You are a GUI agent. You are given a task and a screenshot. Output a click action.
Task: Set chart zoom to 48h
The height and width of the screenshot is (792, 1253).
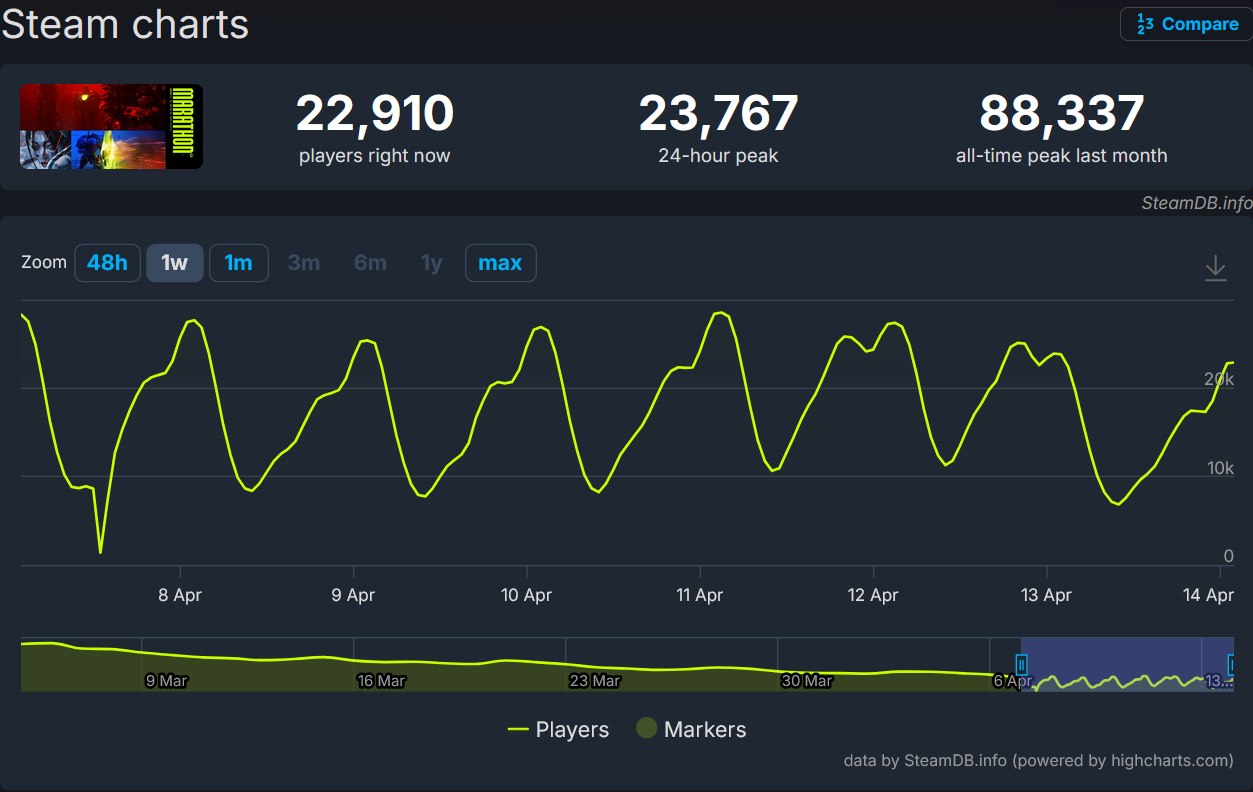coord(107,263)
